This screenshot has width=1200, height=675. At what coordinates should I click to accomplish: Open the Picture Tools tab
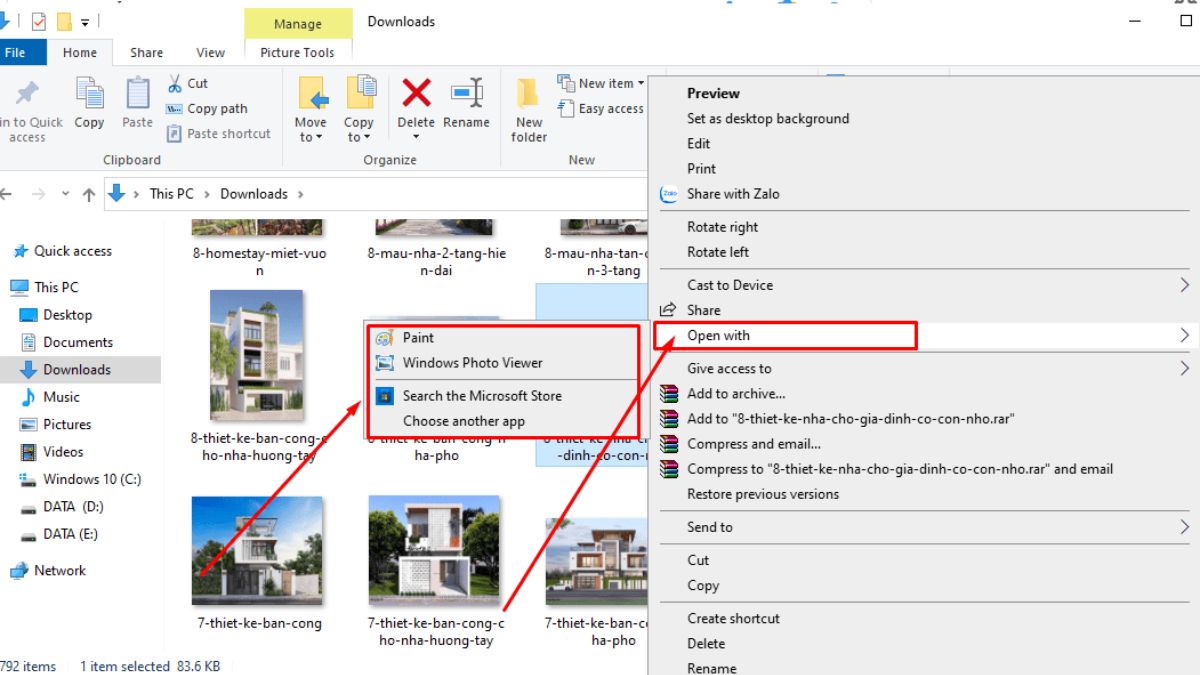point(297,53)
